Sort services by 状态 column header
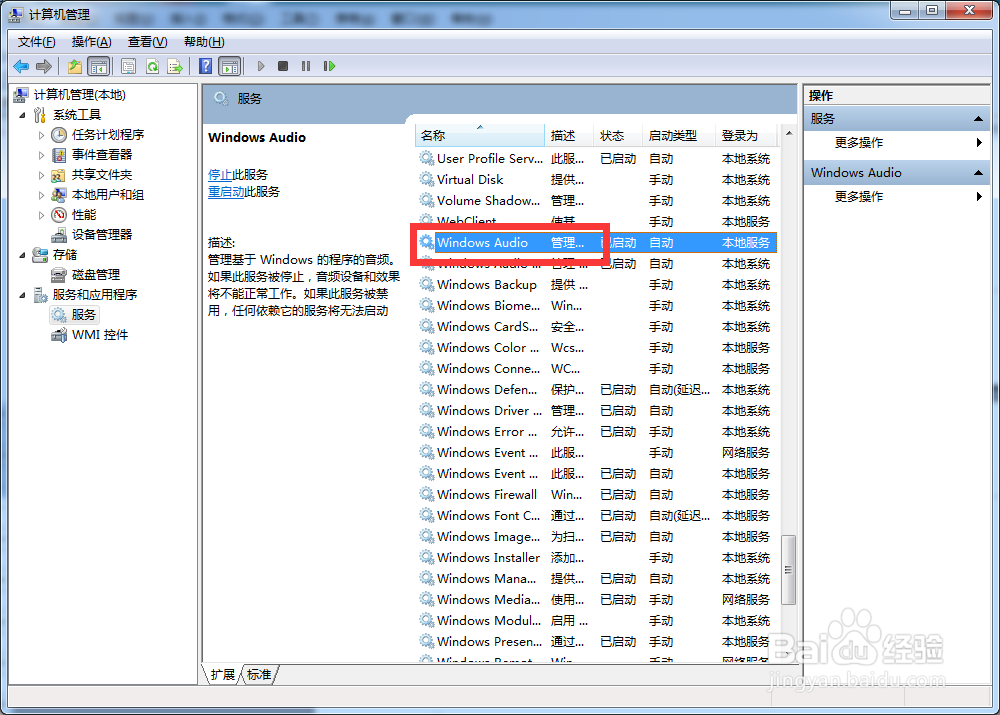The image size is (1000, 715). point(617,135)
